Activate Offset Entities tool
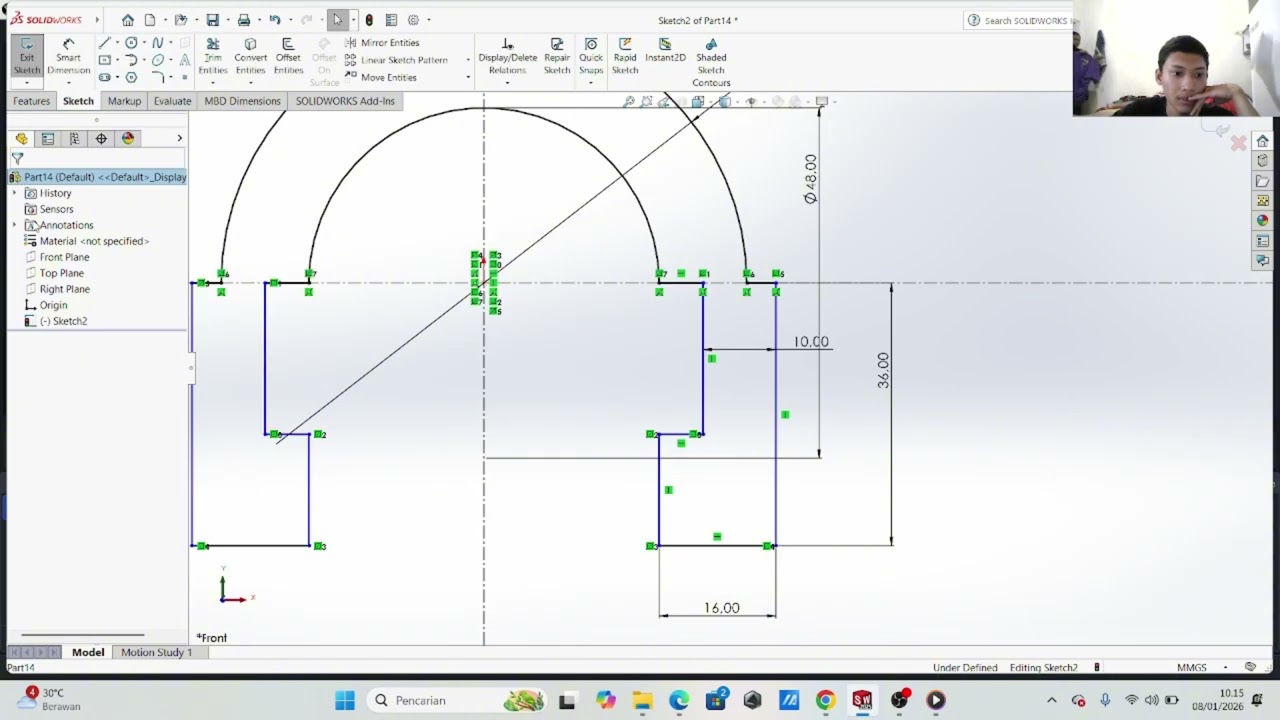Viewport: 1280px width, 720px height. click(x=288, y=57)
